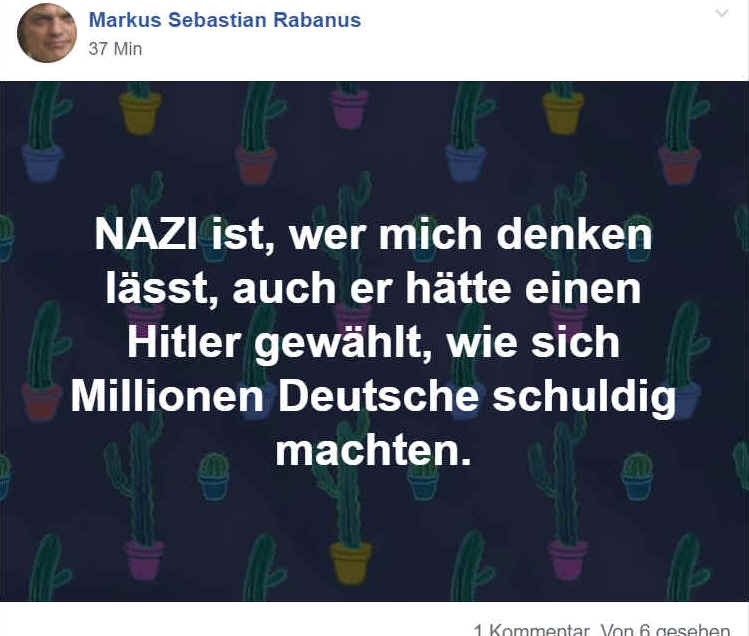Click the word 'denken' in the post image

[574, 234]
